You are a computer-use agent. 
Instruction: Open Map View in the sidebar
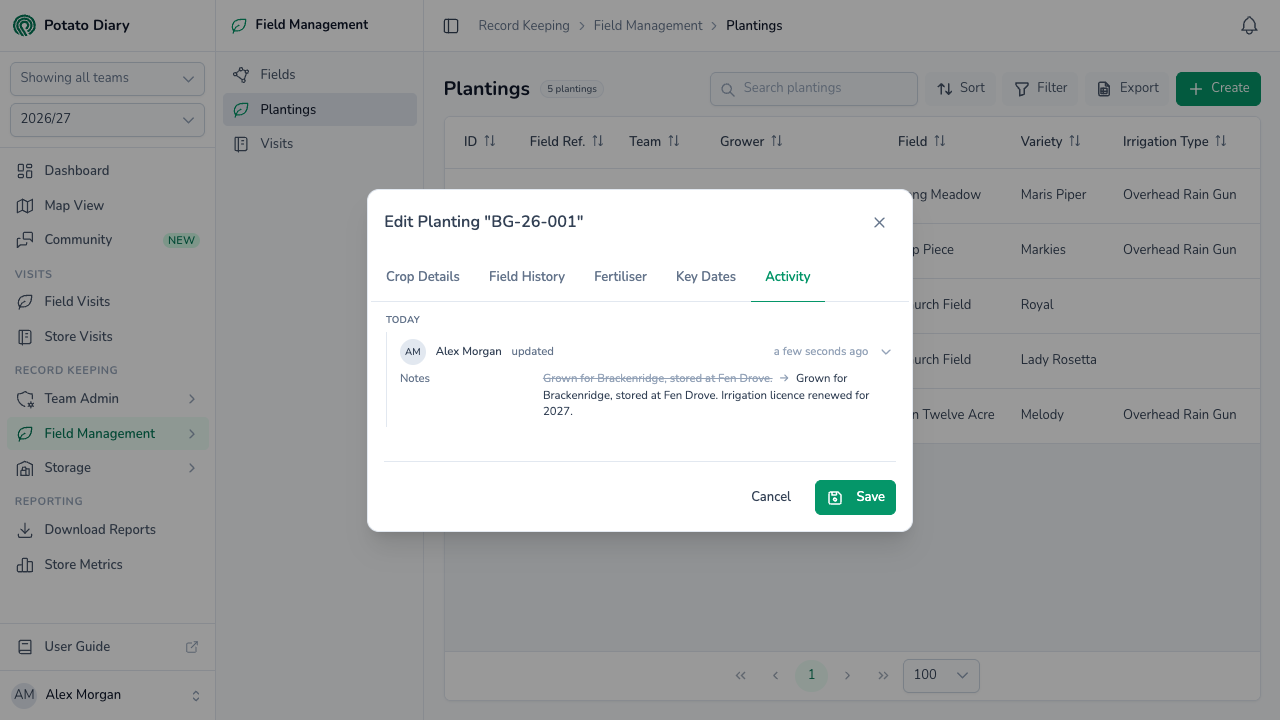[x=108, y=205]
